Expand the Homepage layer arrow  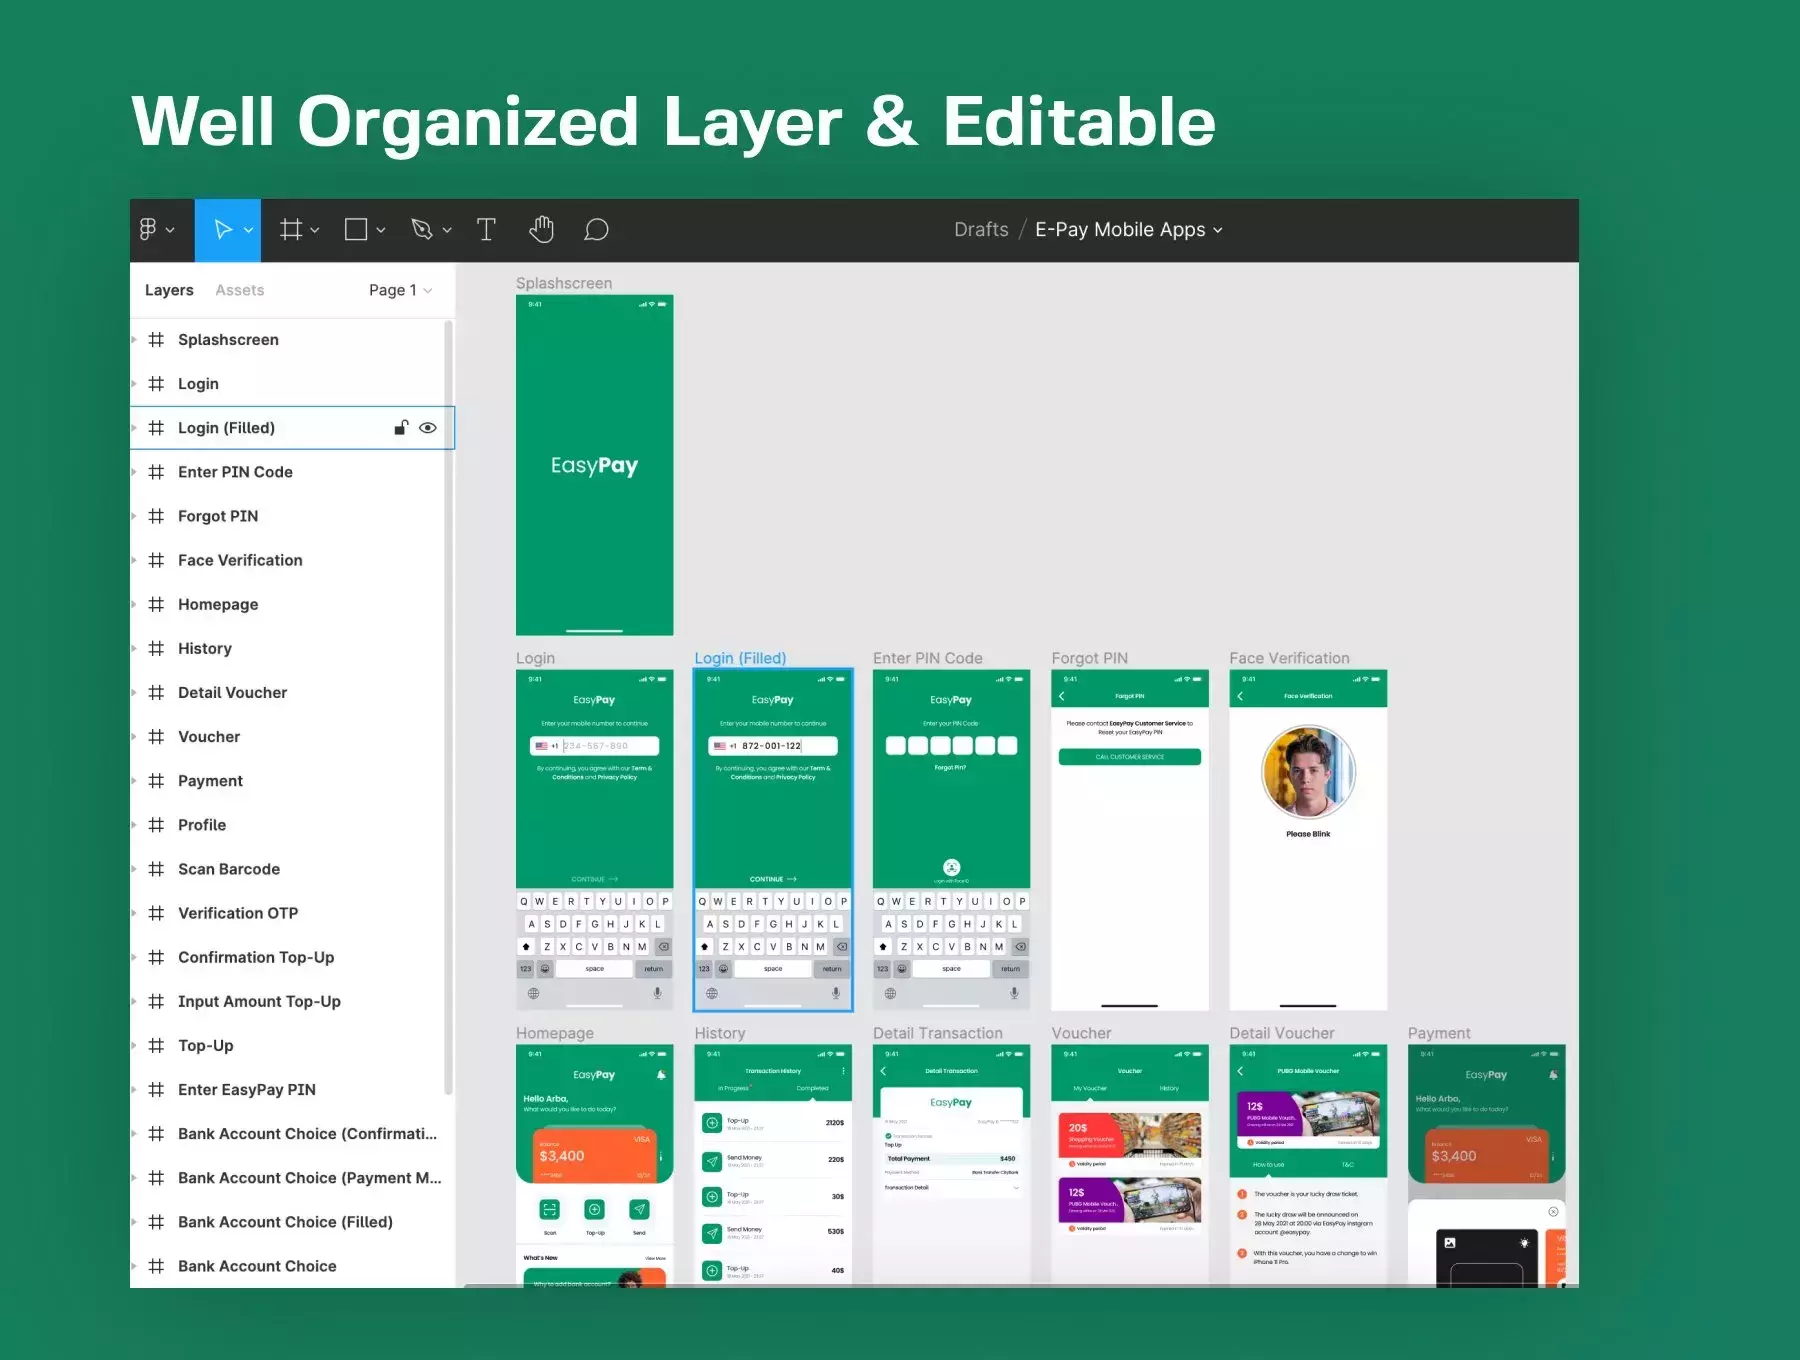(x=134, y=604)
